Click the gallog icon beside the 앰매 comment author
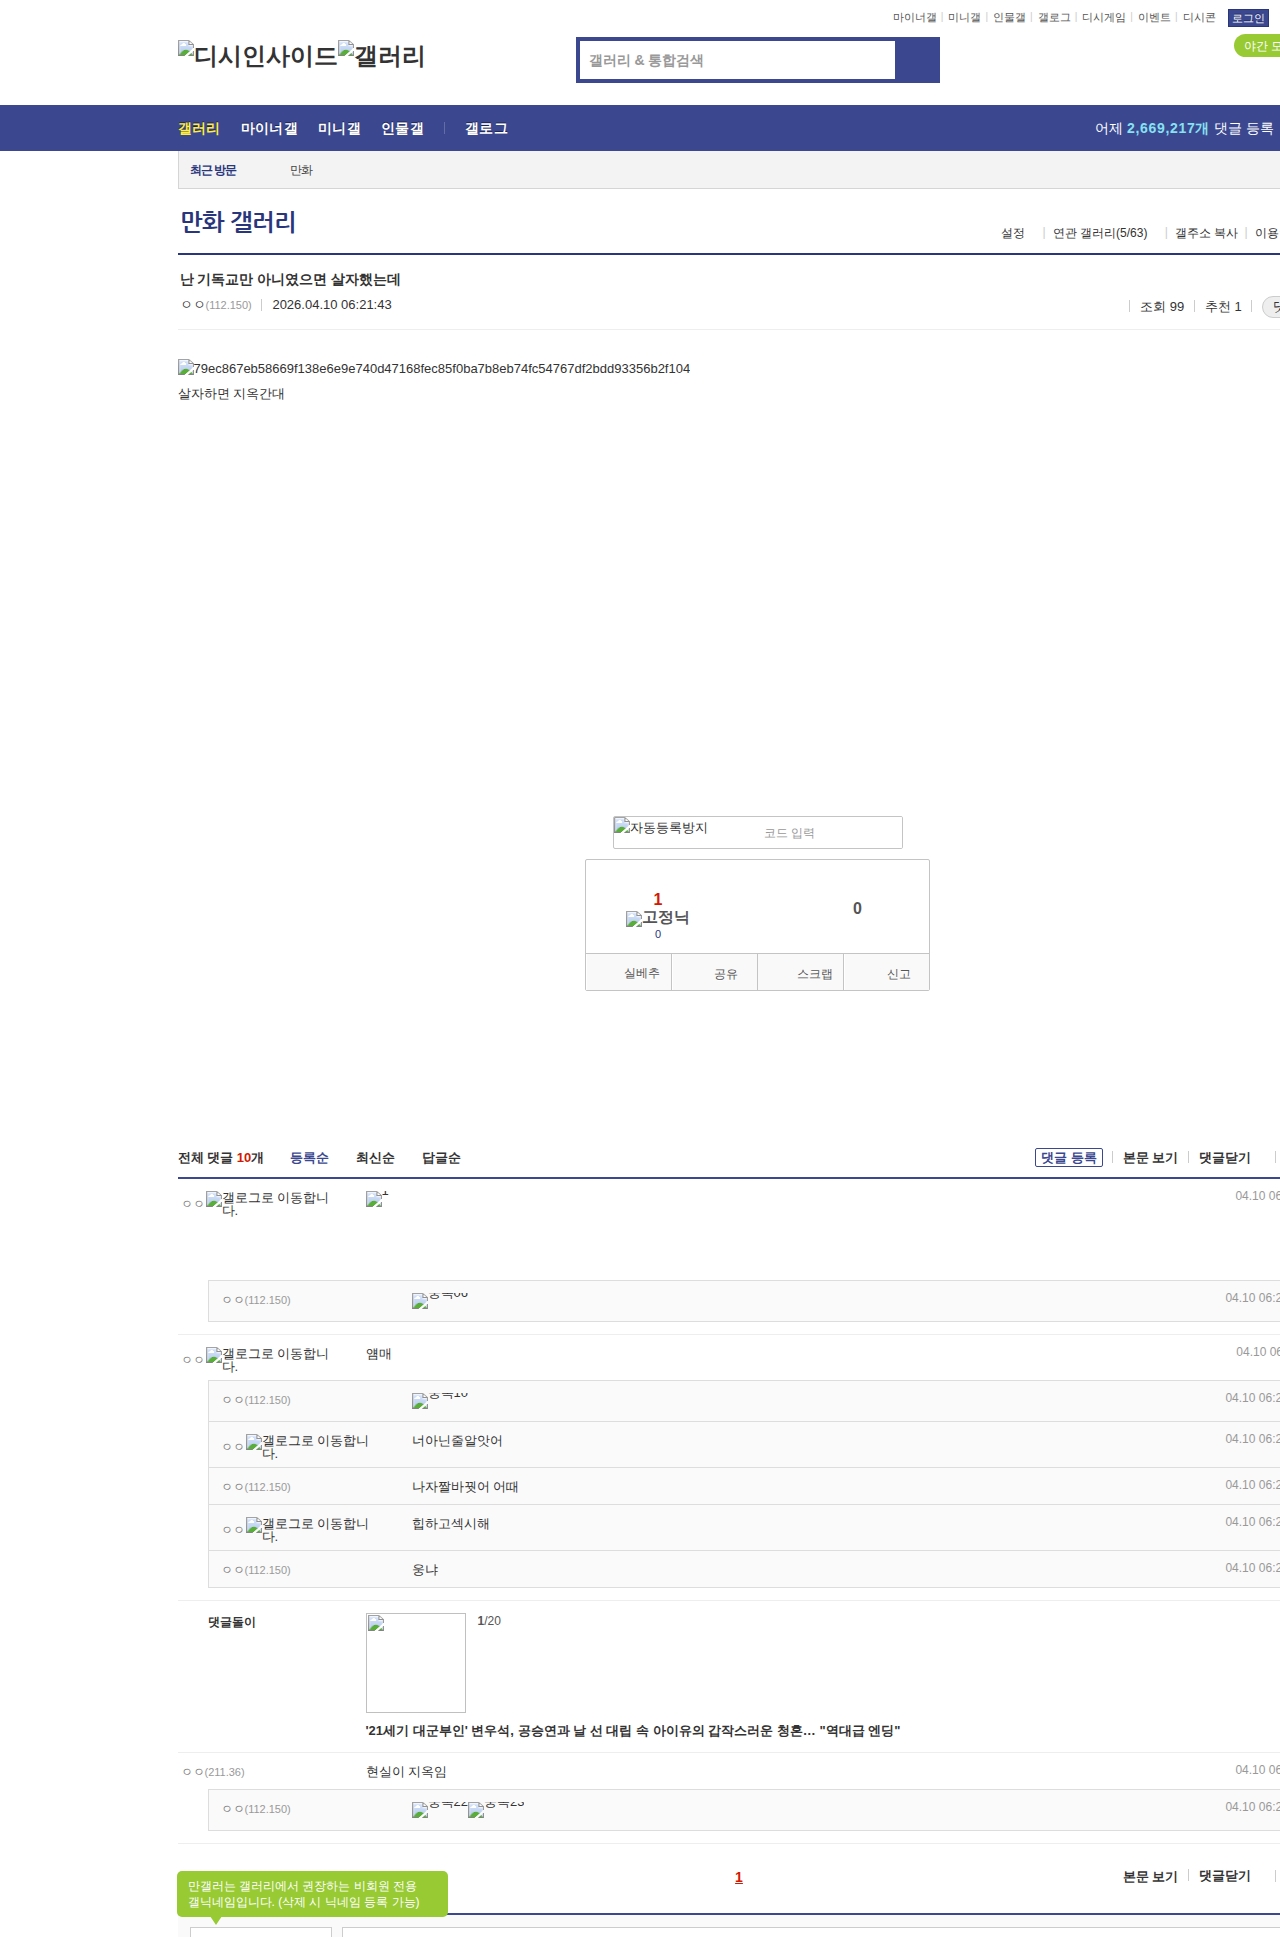 [214, 1357]
